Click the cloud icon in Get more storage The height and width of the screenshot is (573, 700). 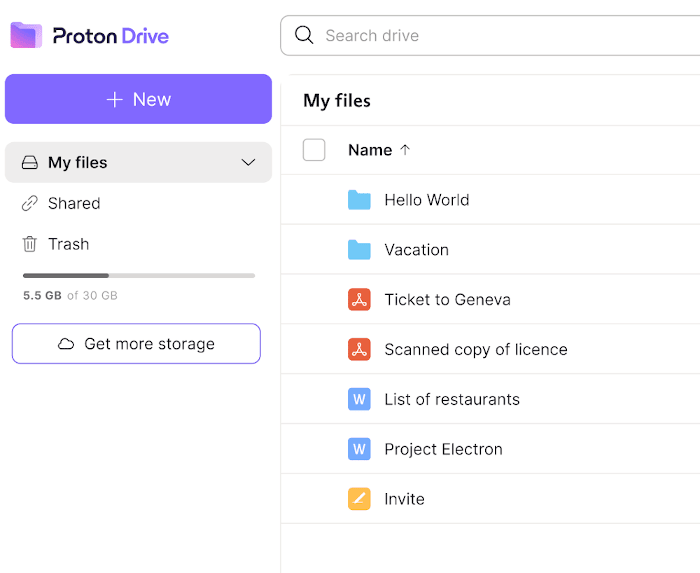pyautogui.click(x=66, y=344)
